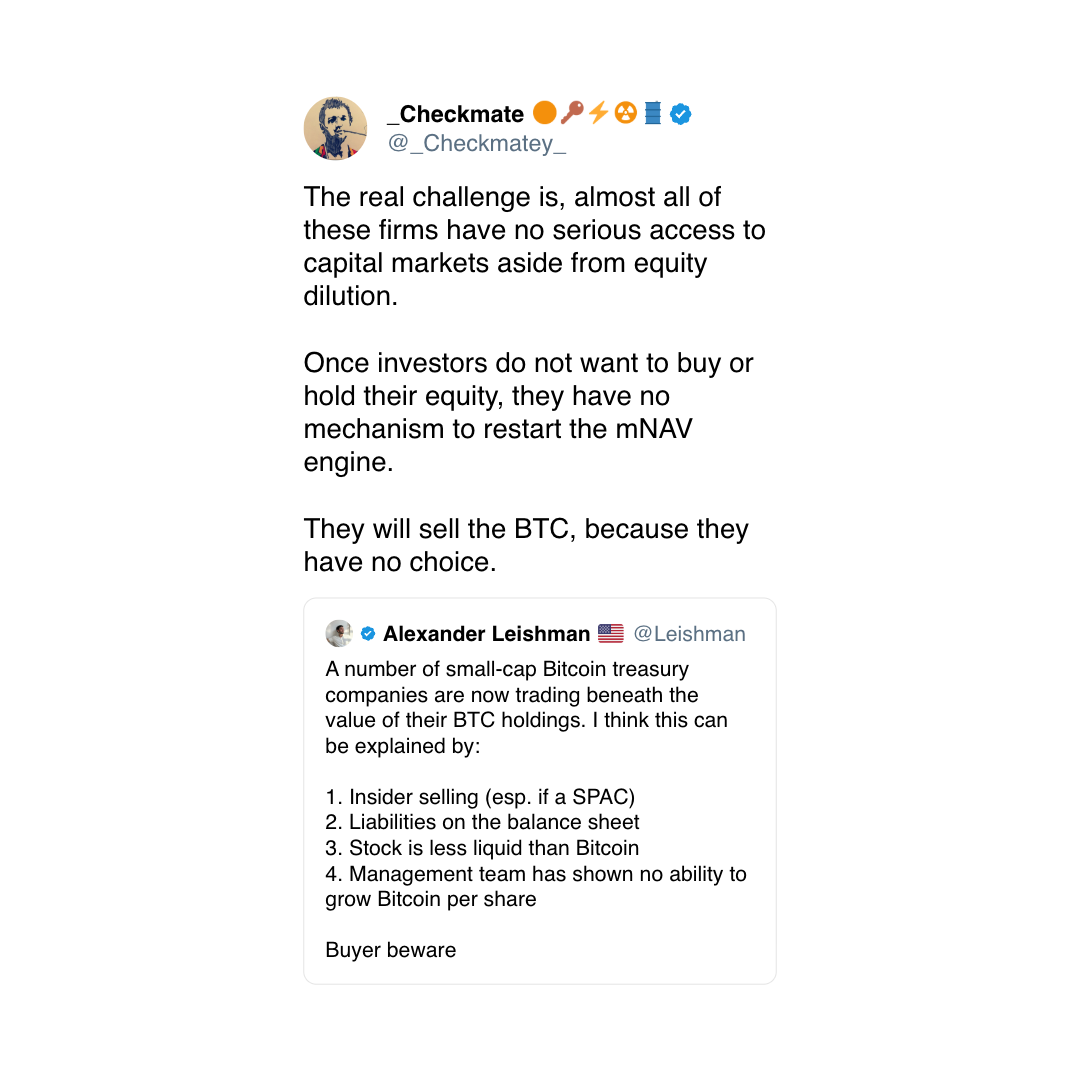Open the @Leishman handle

[x=689, y=634]
